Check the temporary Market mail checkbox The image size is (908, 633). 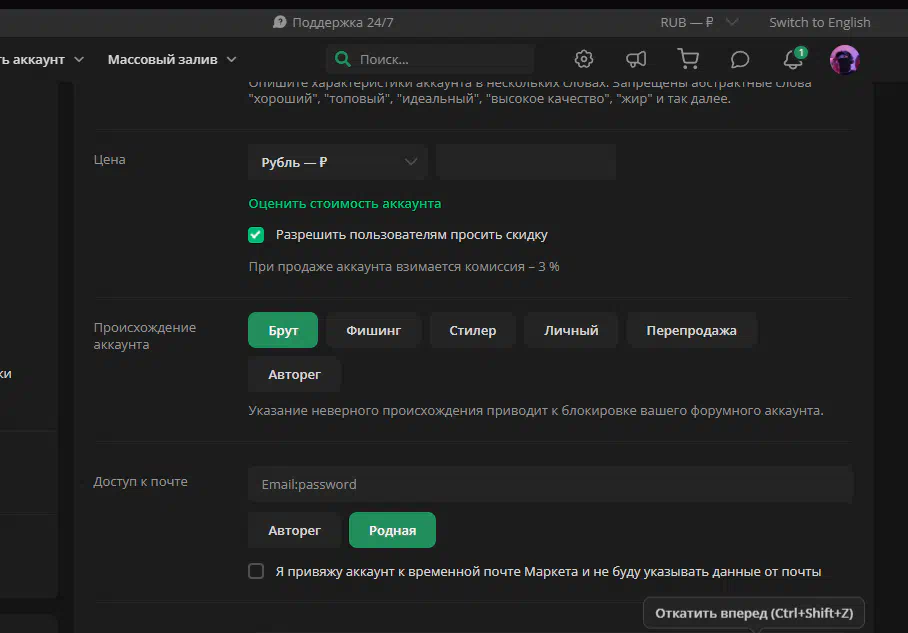256,571
